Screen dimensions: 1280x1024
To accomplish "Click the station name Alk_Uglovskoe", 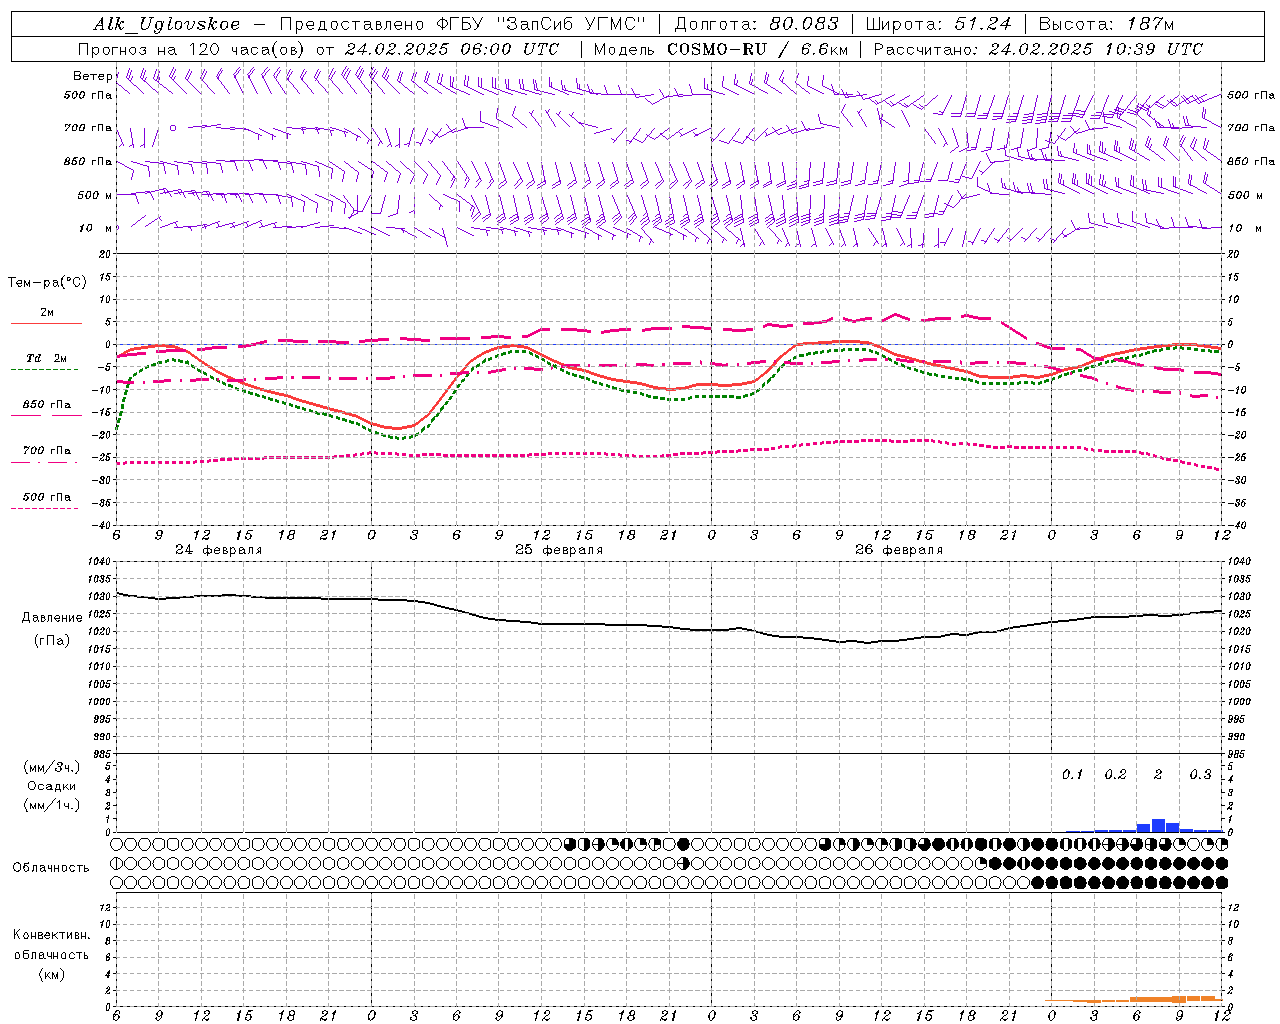I will coord(167,24).
